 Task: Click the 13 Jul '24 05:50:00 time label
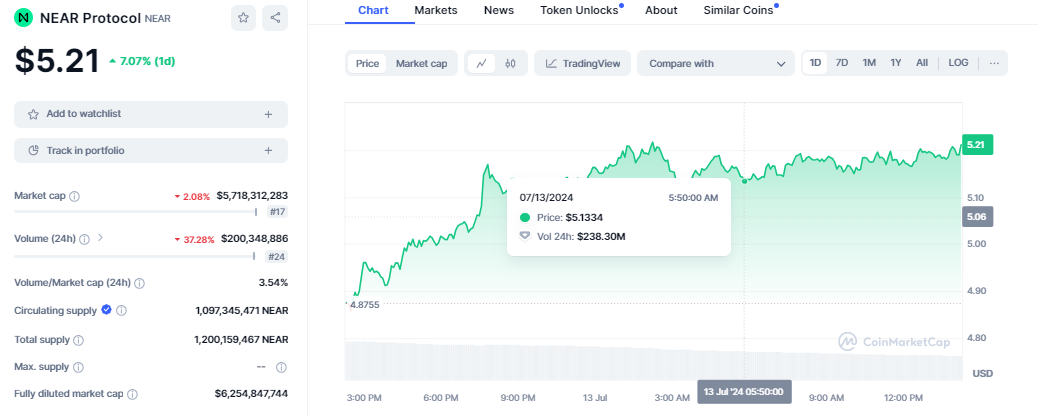(744, 391)
